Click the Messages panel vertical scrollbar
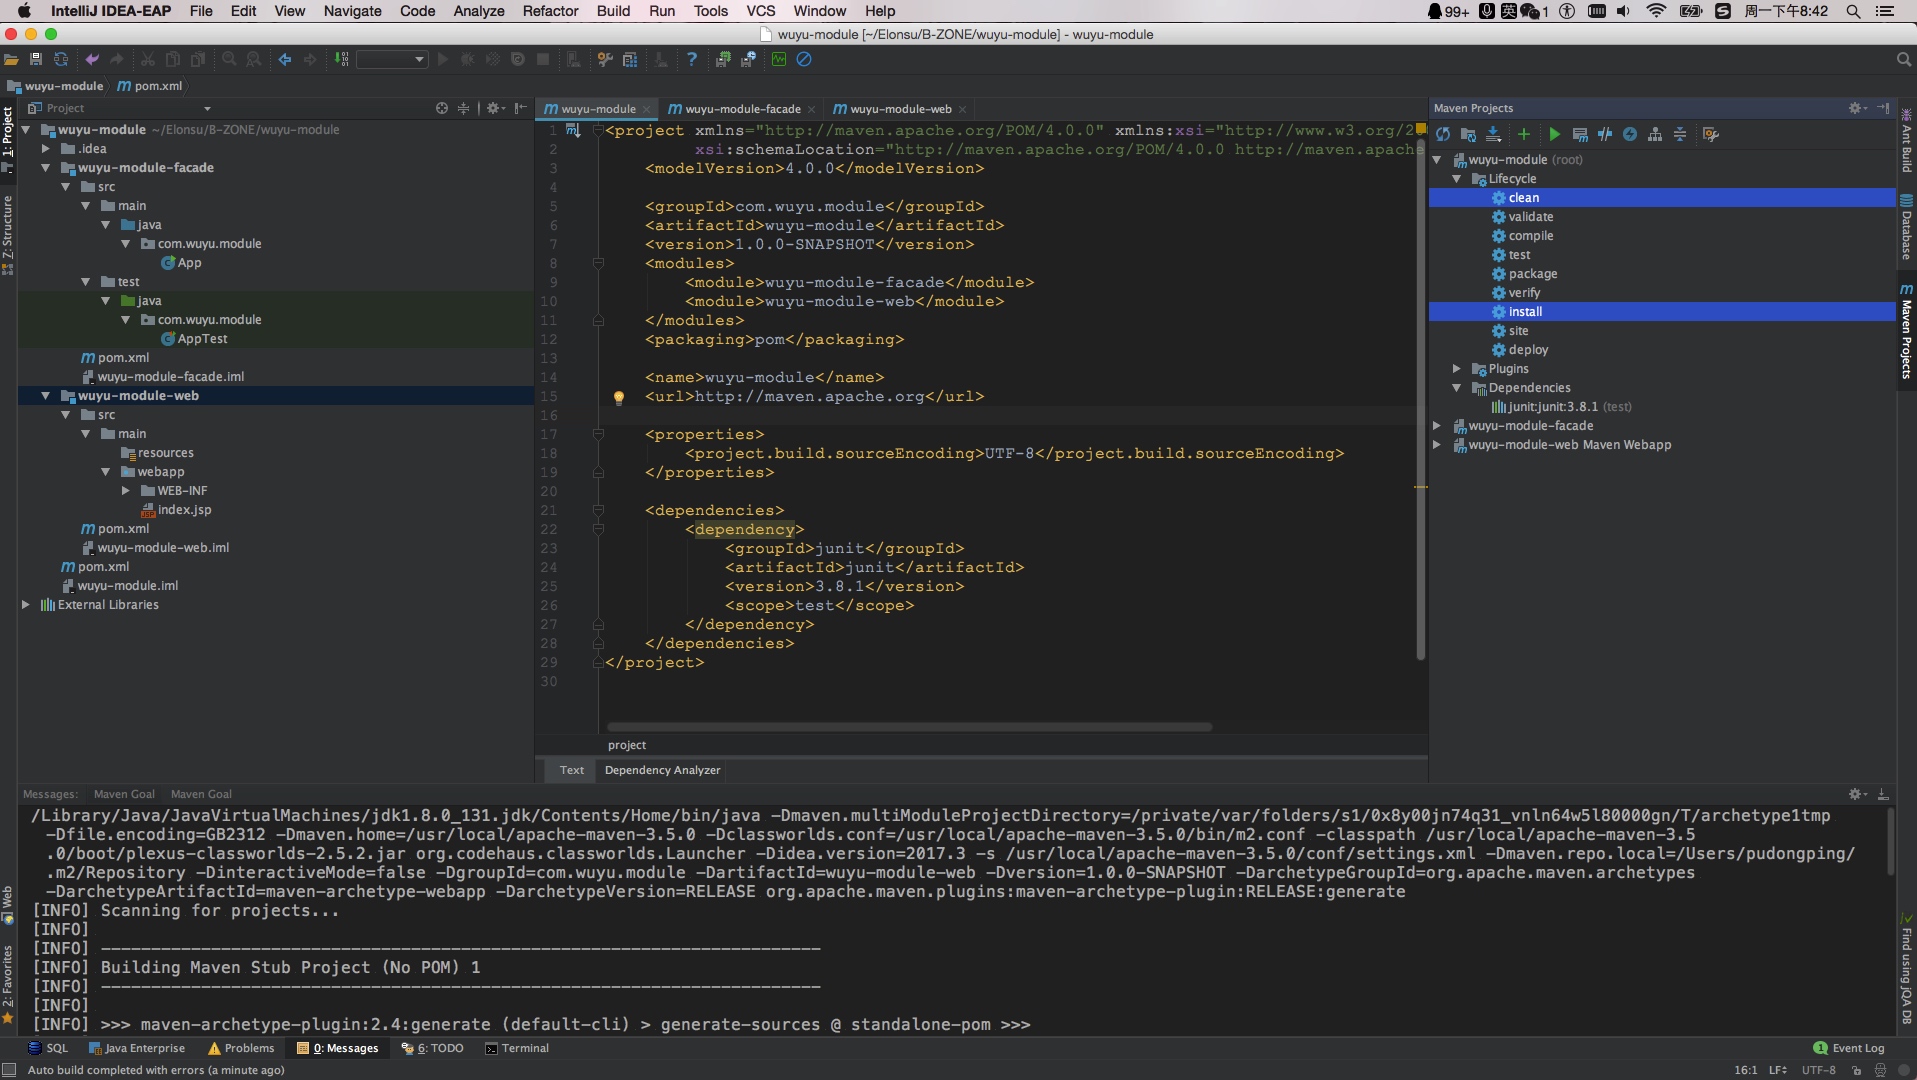1917x1080 pixels. pyautogui.click(x=1889, y=843)
